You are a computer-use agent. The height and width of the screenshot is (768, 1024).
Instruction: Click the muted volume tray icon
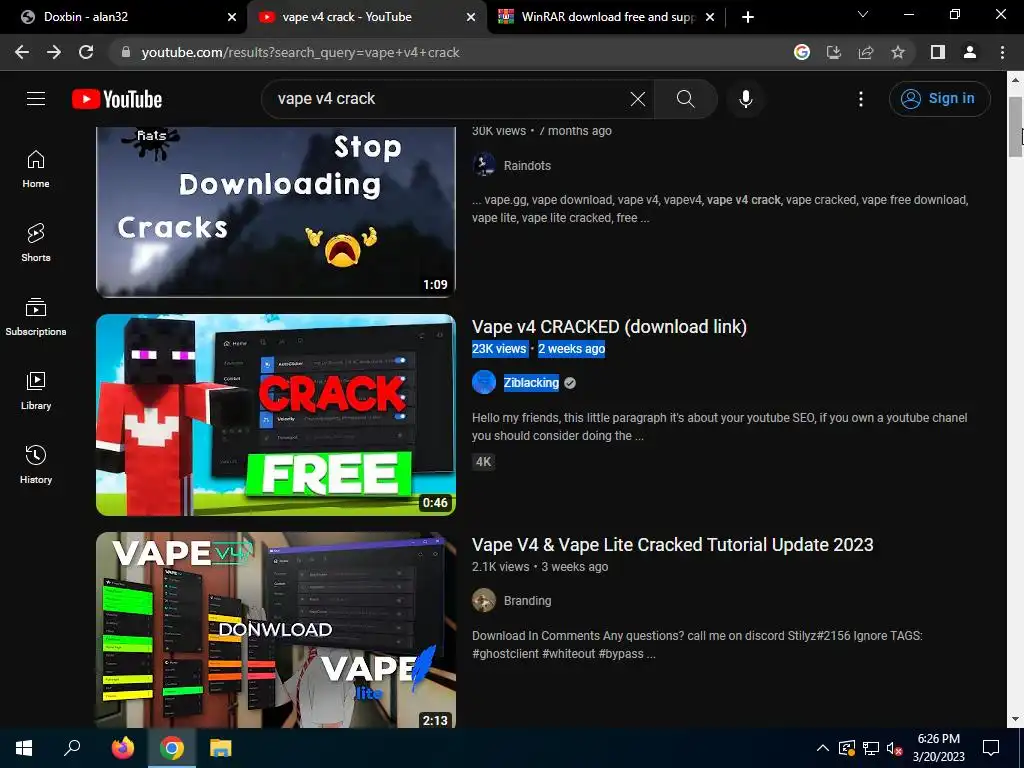click(x=894, y=748)
